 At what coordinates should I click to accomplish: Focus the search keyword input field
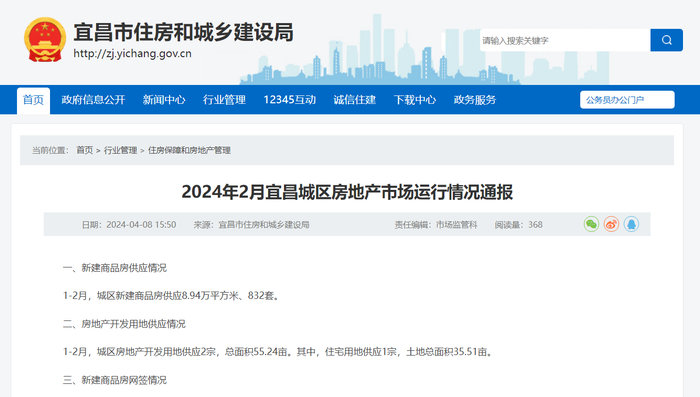[x=565, y=40]
